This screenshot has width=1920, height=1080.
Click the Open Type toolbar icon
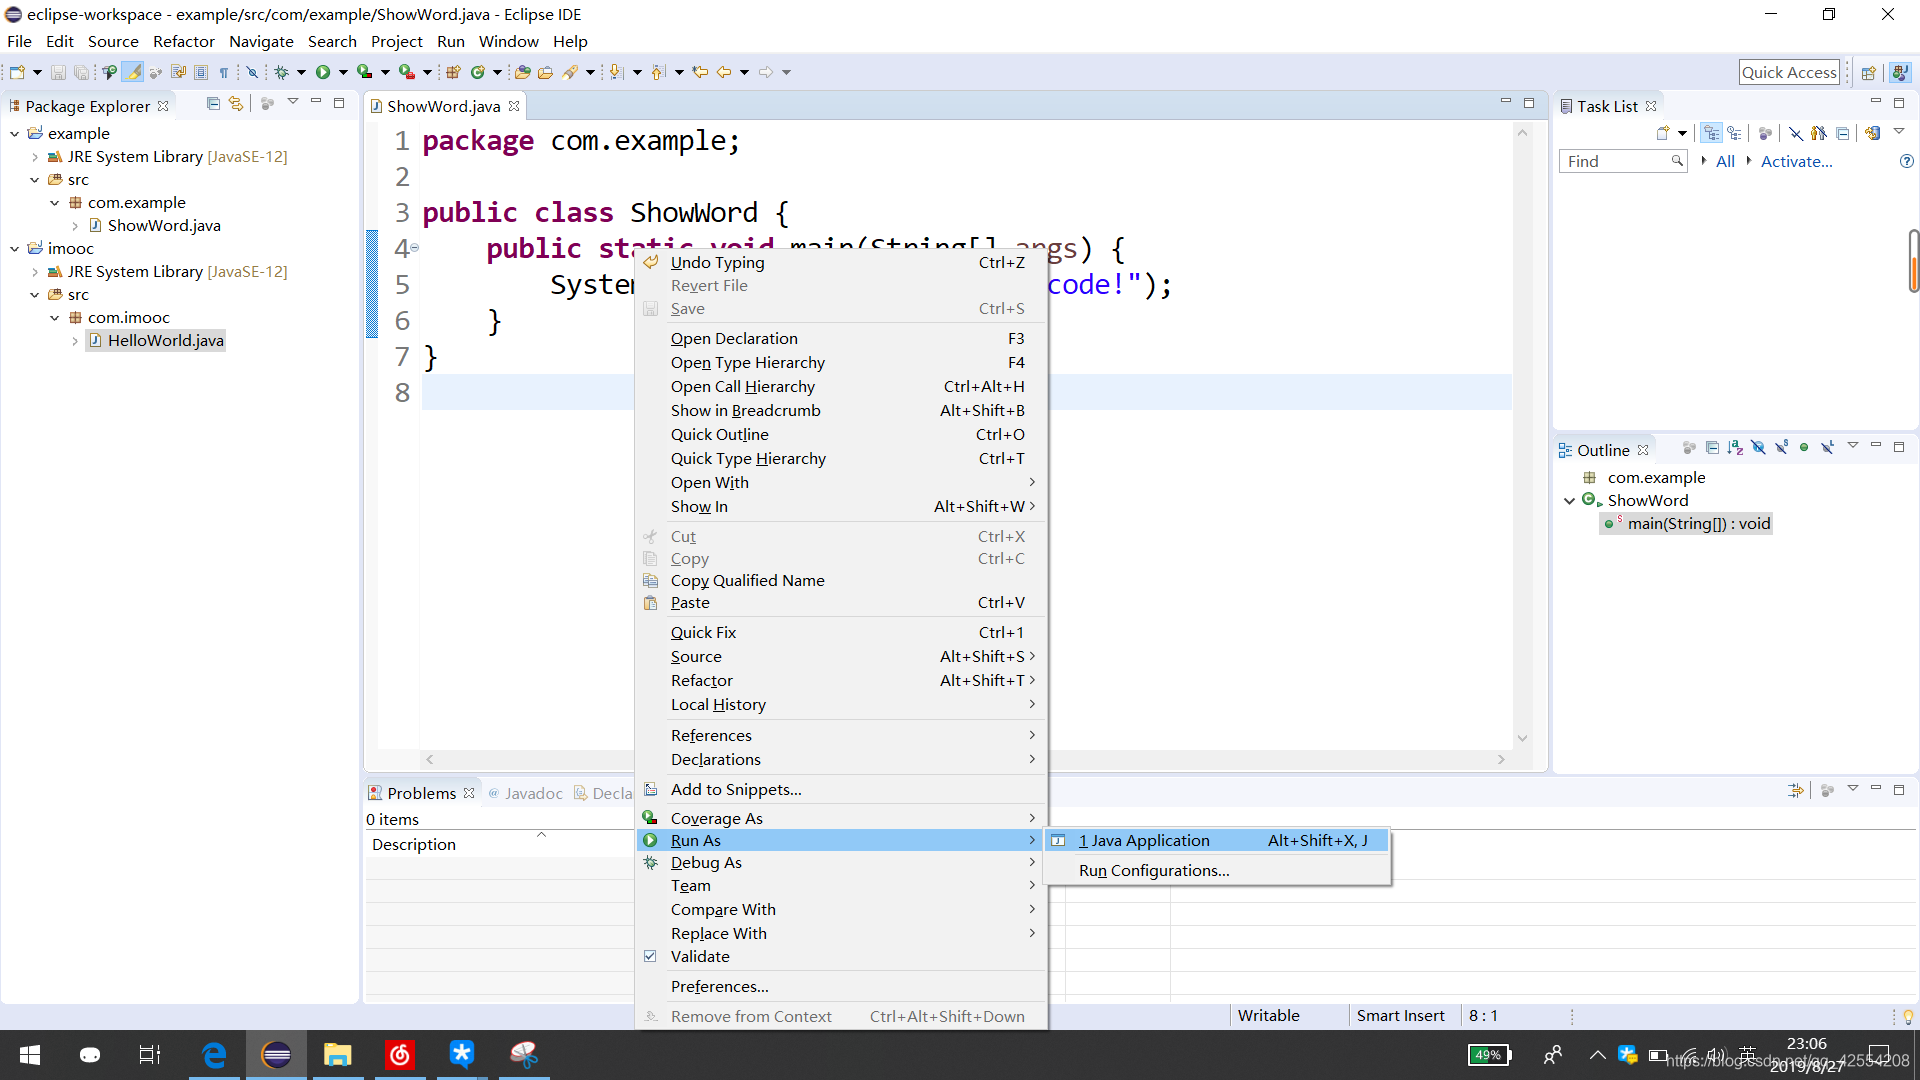pyautogui.click(x=522, y=72)
